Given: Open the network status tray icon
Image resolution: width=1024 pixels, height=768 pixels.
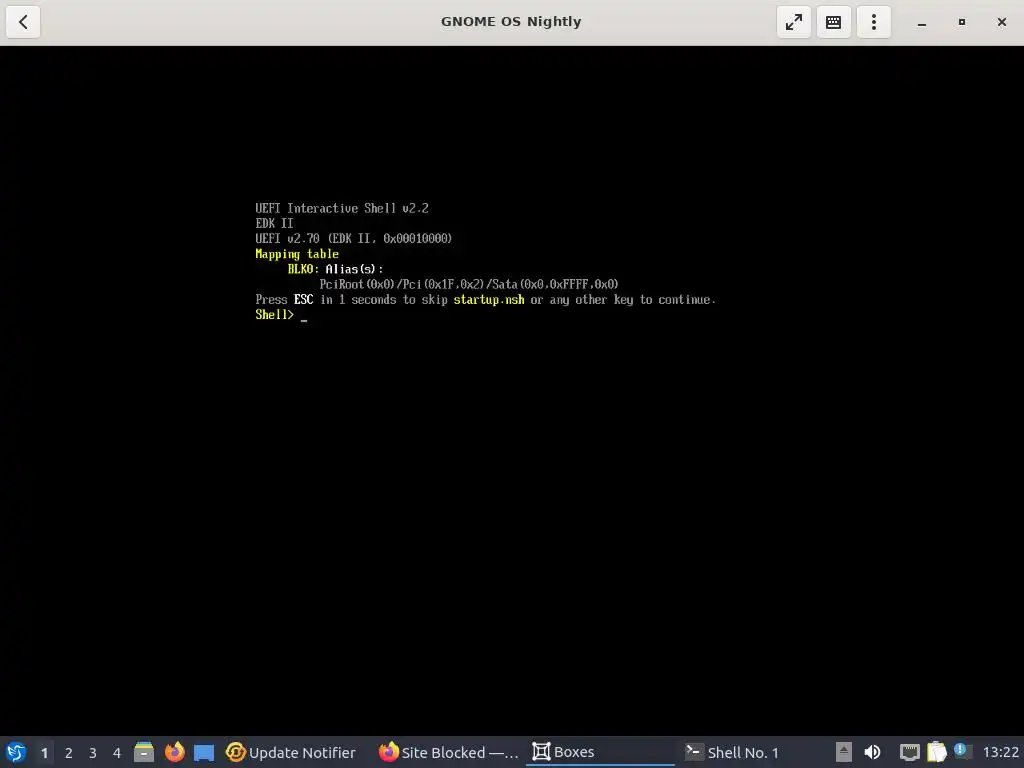Looking at the screenshot, I should [910, 752].
